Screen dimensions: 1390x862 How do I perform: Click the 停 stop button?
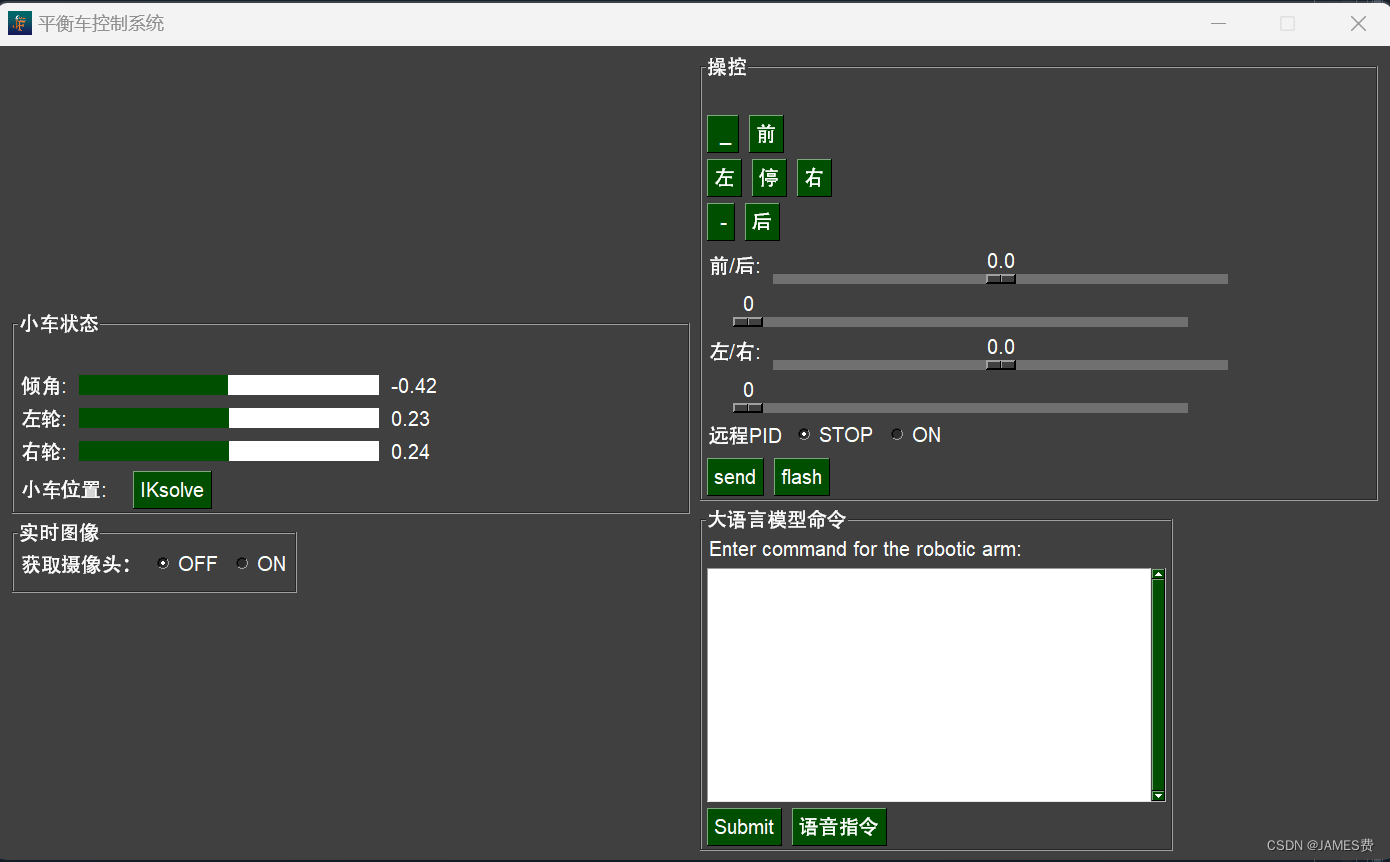769,178
